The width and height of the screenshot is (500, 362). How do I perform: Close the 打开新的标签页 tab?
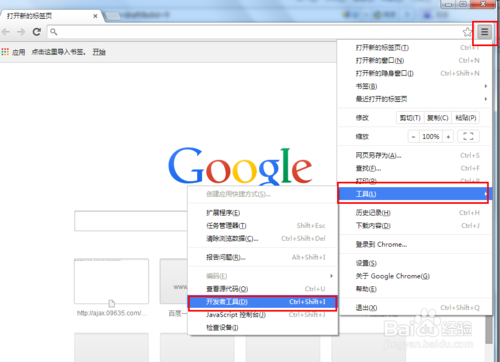(95, 16)
